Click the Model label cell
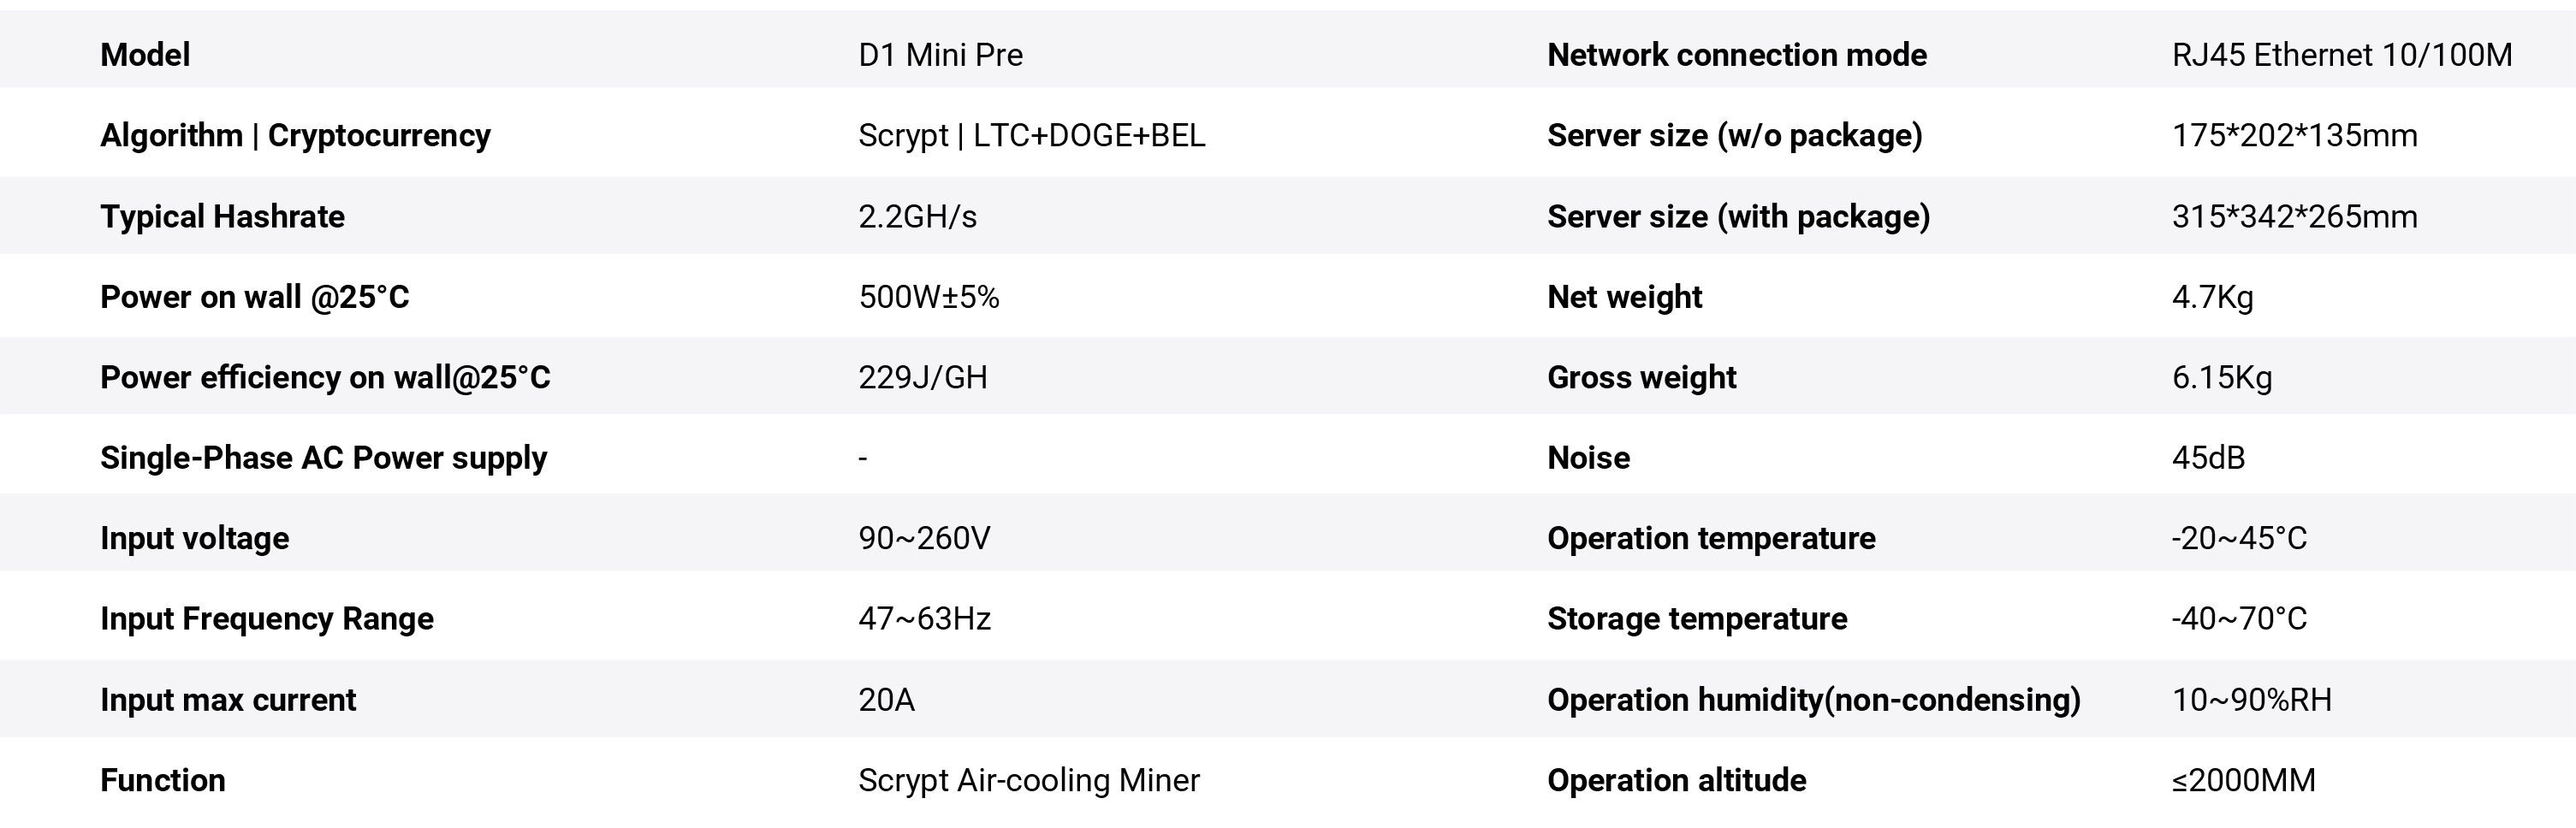Viewport: 2576px width, 828px height. point(145,54)
